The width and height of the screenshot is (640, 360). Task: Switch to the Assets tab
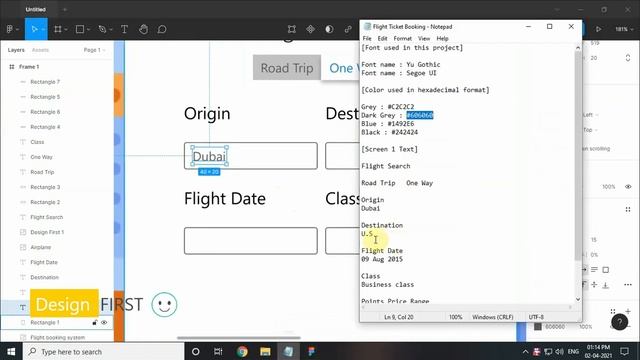[40, 50]
